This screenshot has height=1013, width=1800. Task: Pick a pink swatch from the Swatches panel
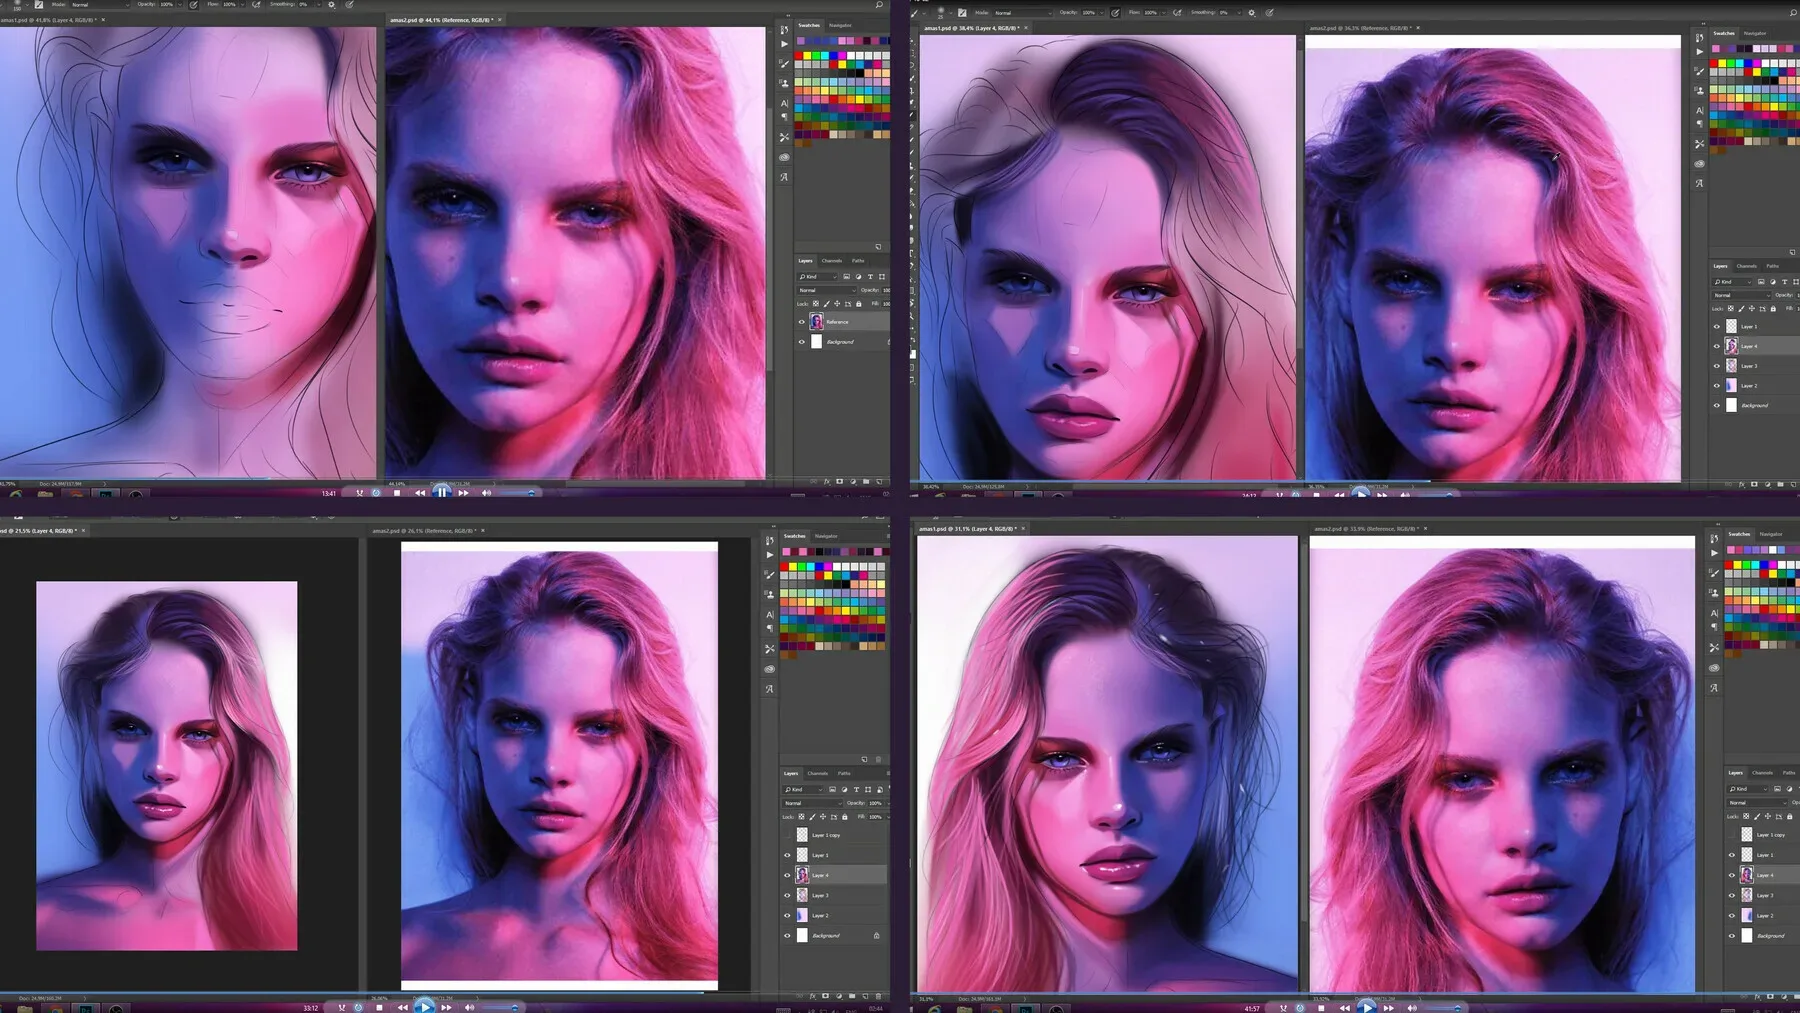point(786,553)
